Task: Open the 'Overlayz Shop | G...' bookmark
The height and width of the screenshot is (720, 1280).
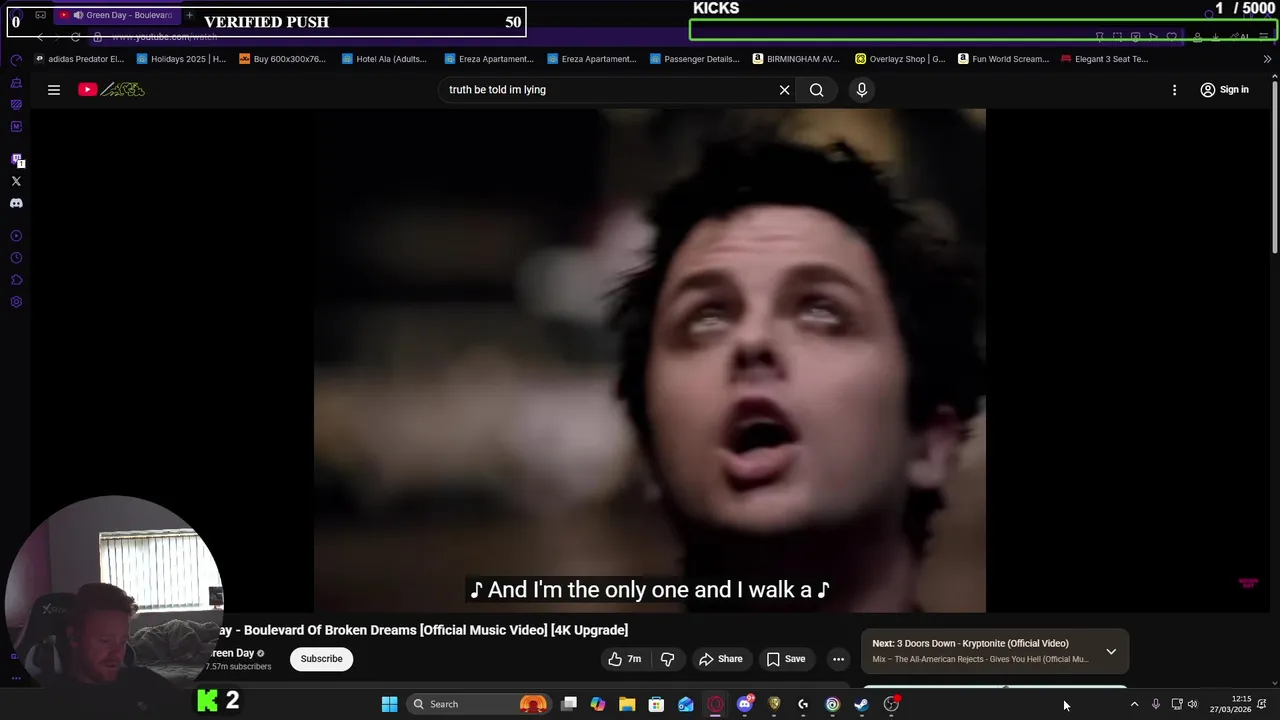Action: (x=900, y=59)
